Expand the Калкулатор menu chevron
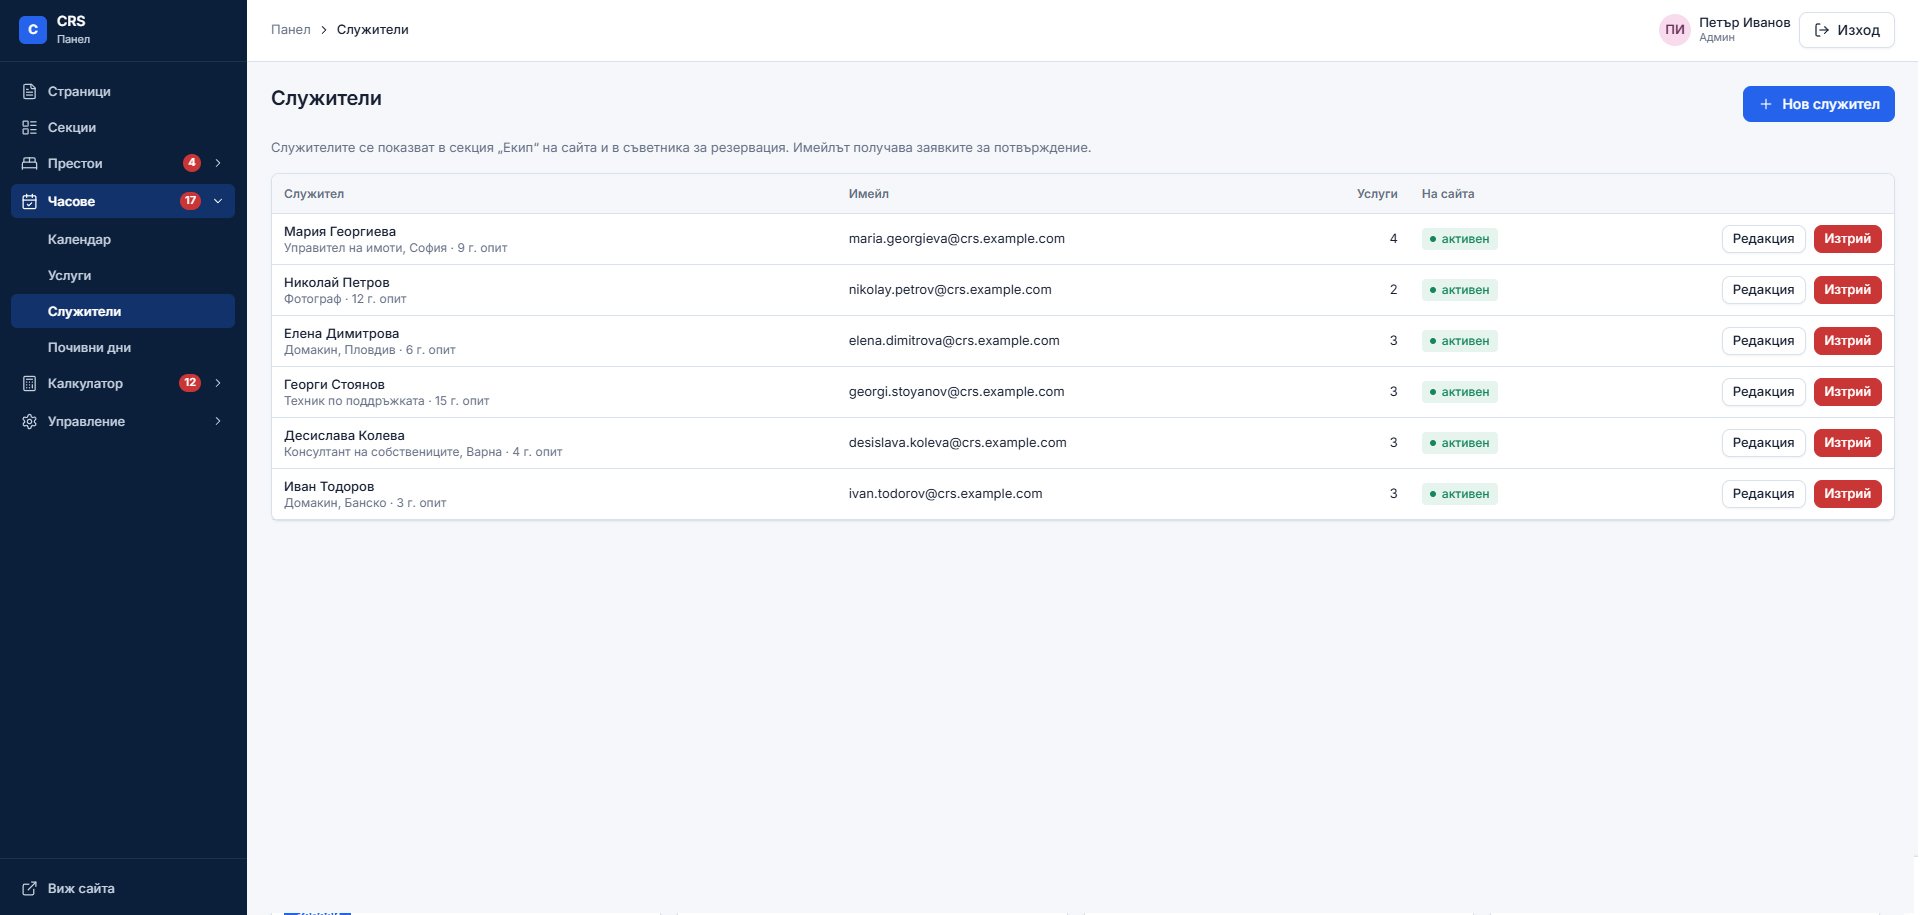The height and width of the screenshot is (915, 1924). (218, 383)
